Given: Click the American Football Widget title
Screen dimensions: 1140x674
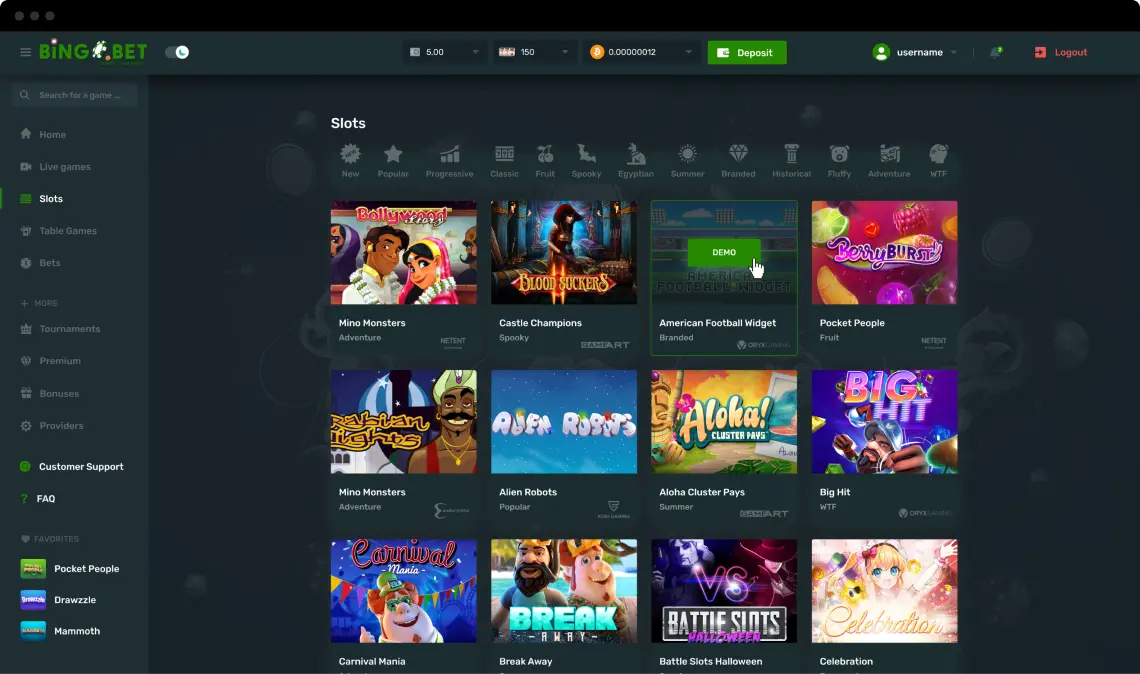Looking at the screenshot, I should [718, 323].
